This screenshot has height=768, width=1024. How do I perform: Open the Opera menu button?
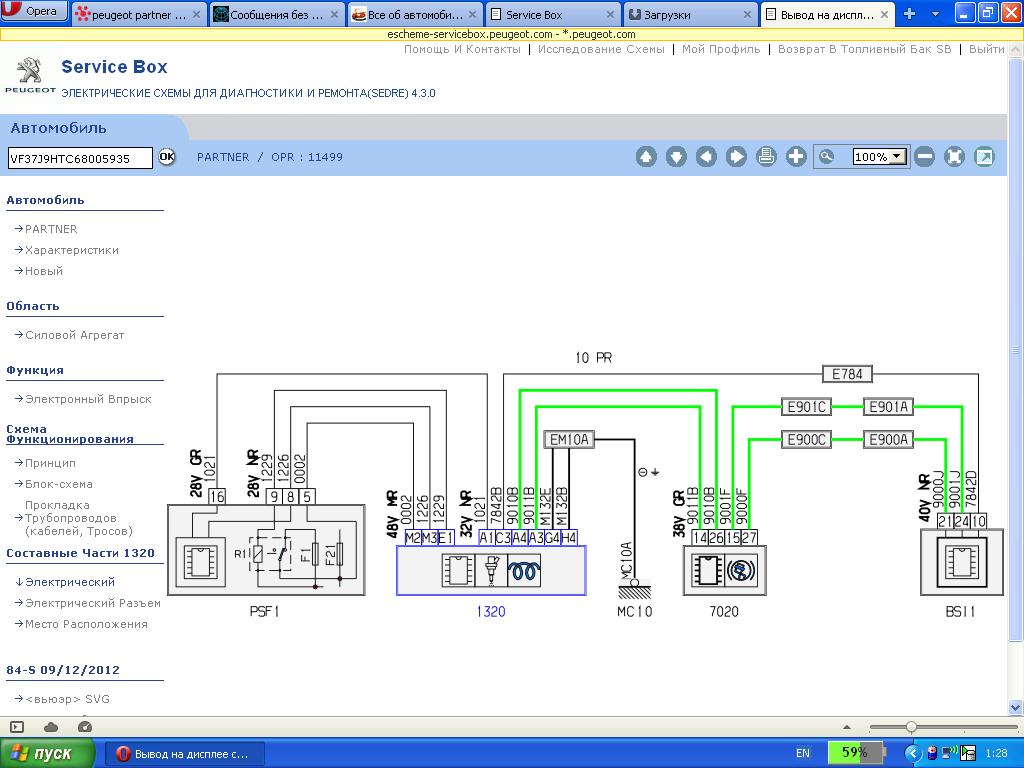point(34,11)
